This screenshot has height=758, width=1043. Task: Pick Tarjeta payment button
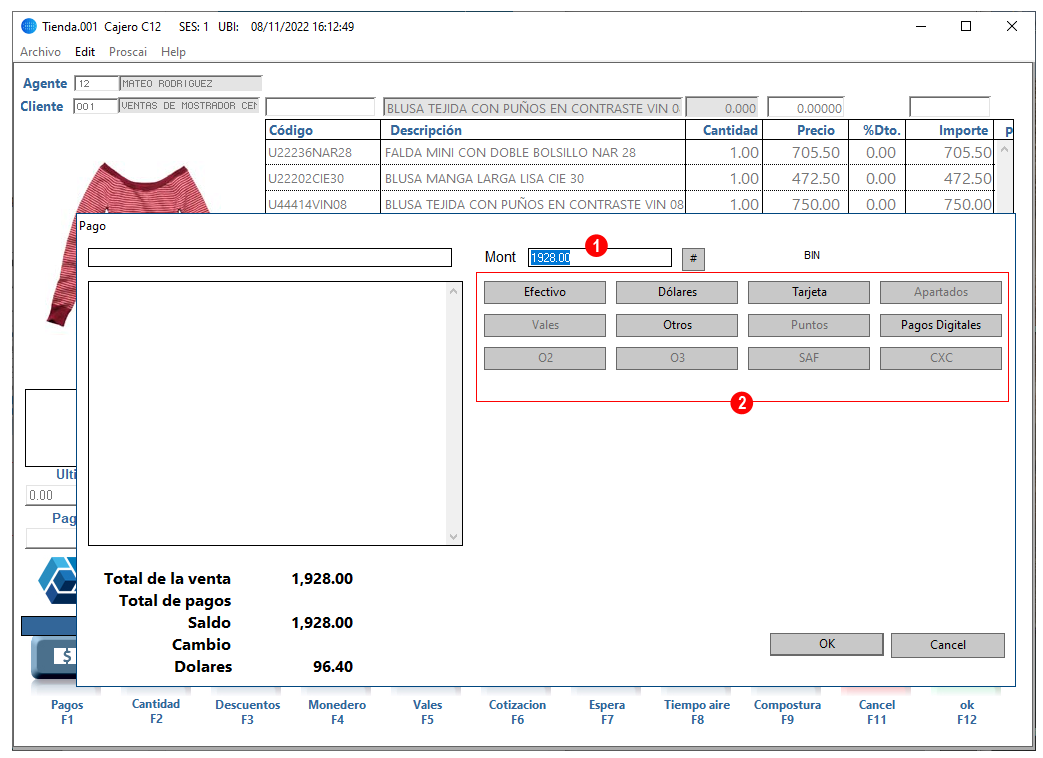809,292
